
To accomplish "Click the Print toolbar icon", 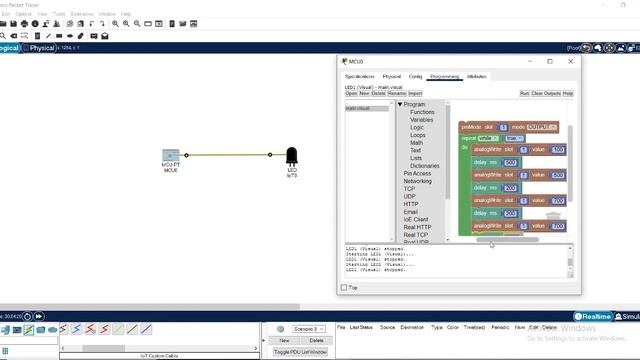I will 24,24.
